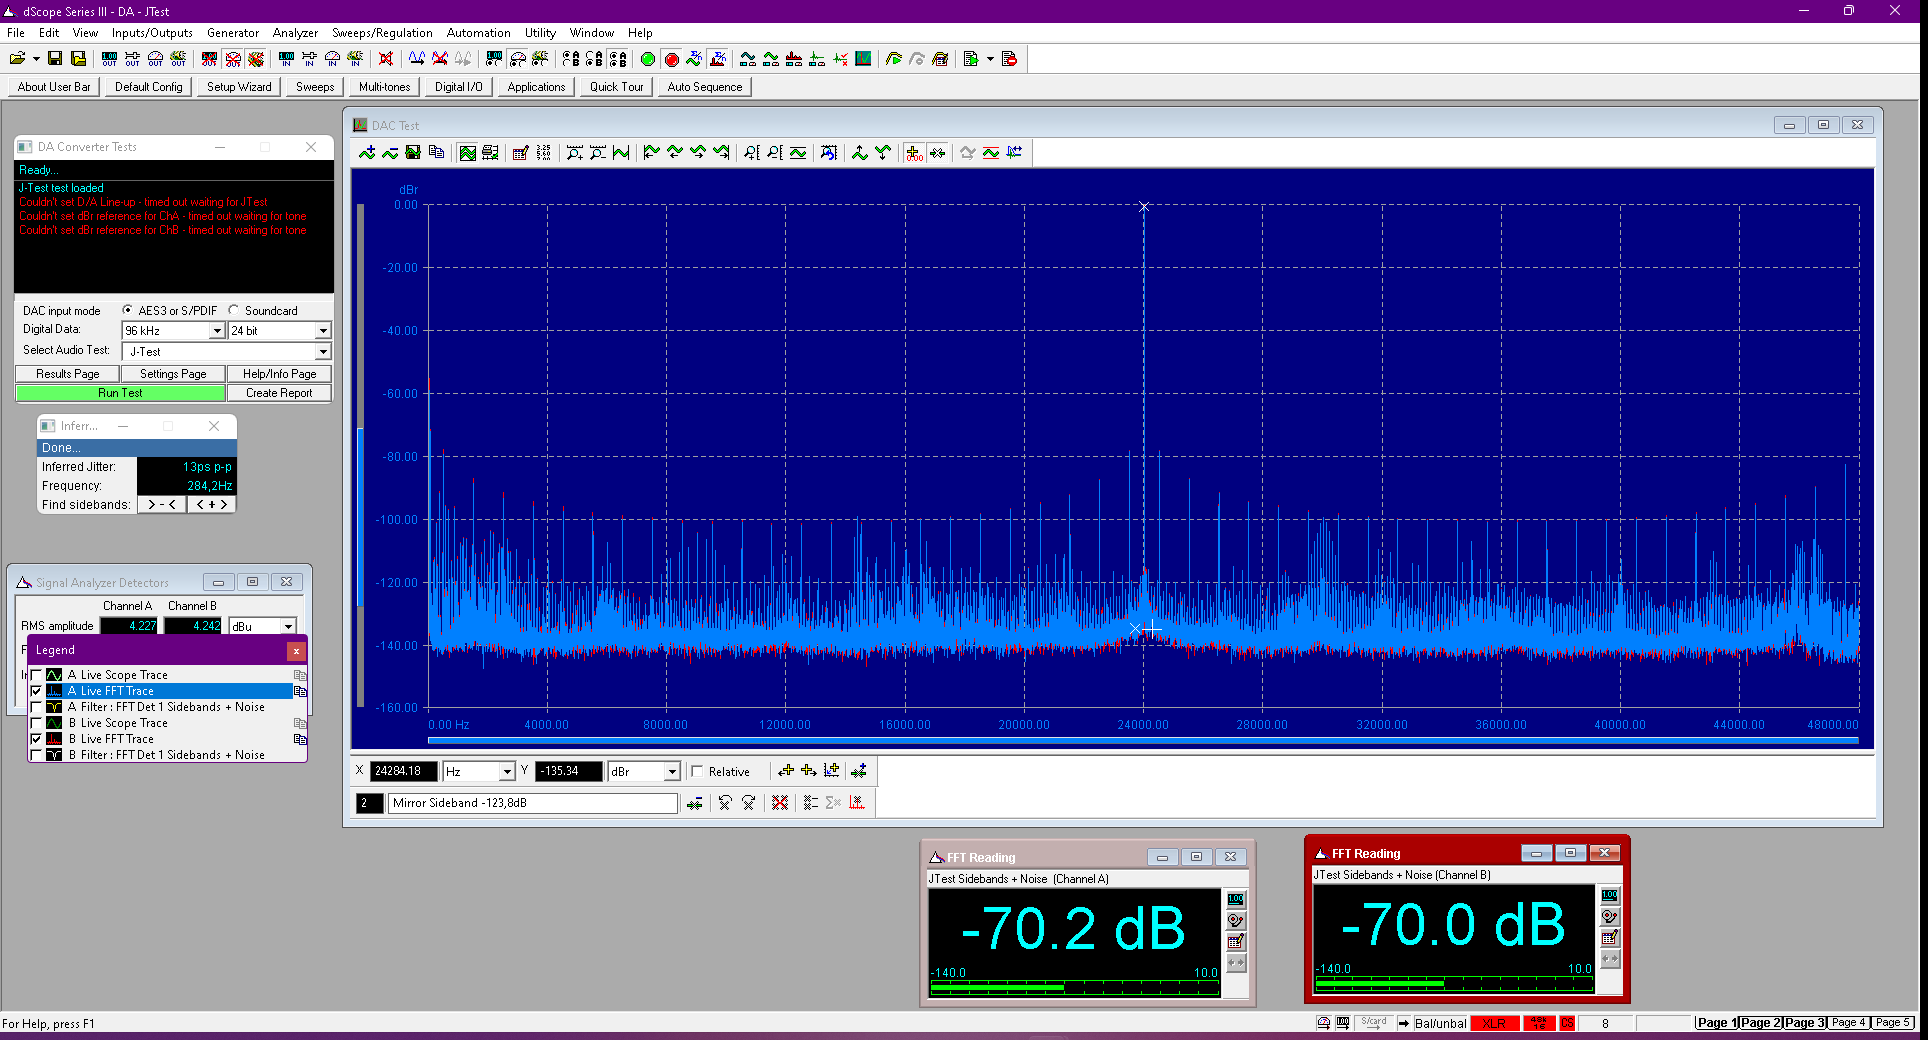
Task: Open the 24 bit depth dropdown
Action: coord(323,331)
